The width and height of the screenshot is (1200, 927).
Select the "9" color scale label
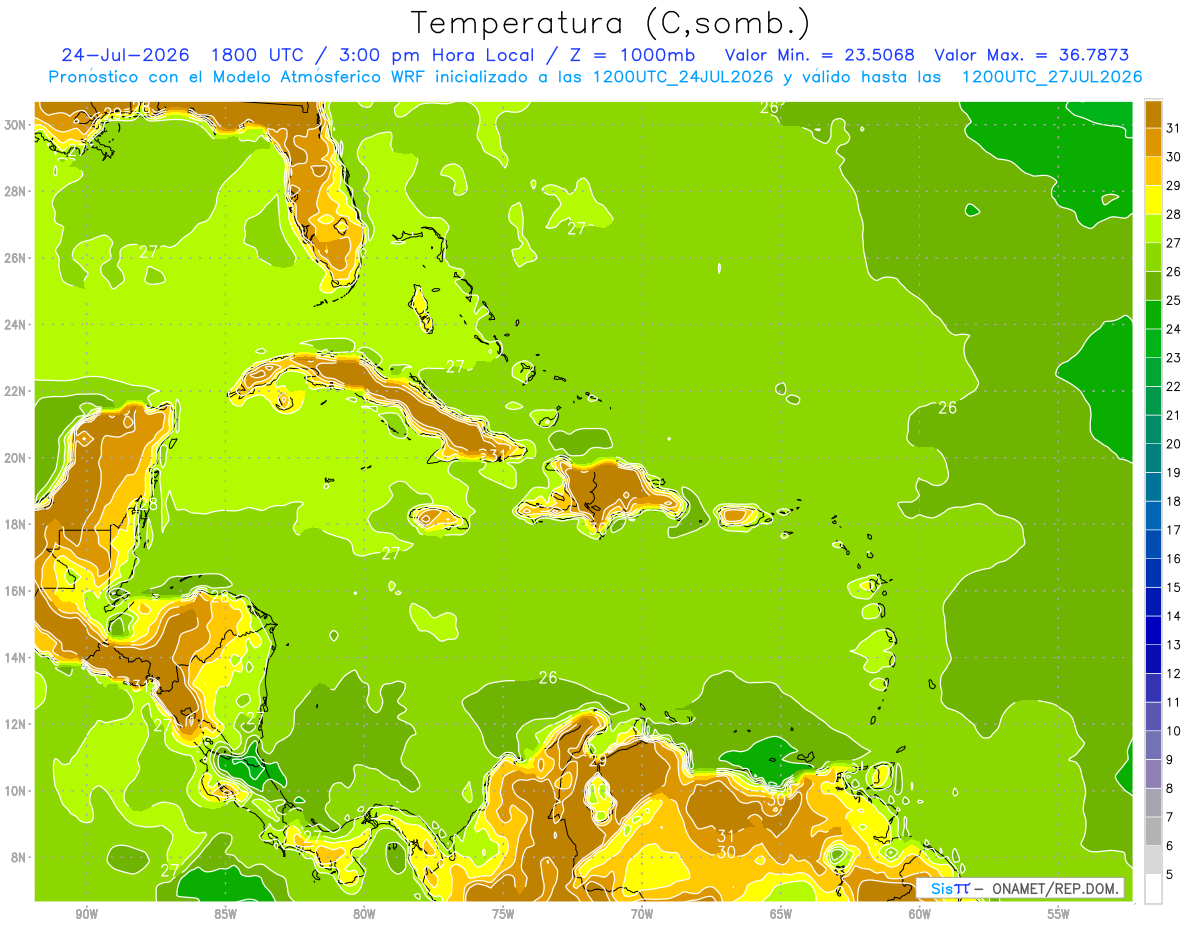click(1170, 760)
